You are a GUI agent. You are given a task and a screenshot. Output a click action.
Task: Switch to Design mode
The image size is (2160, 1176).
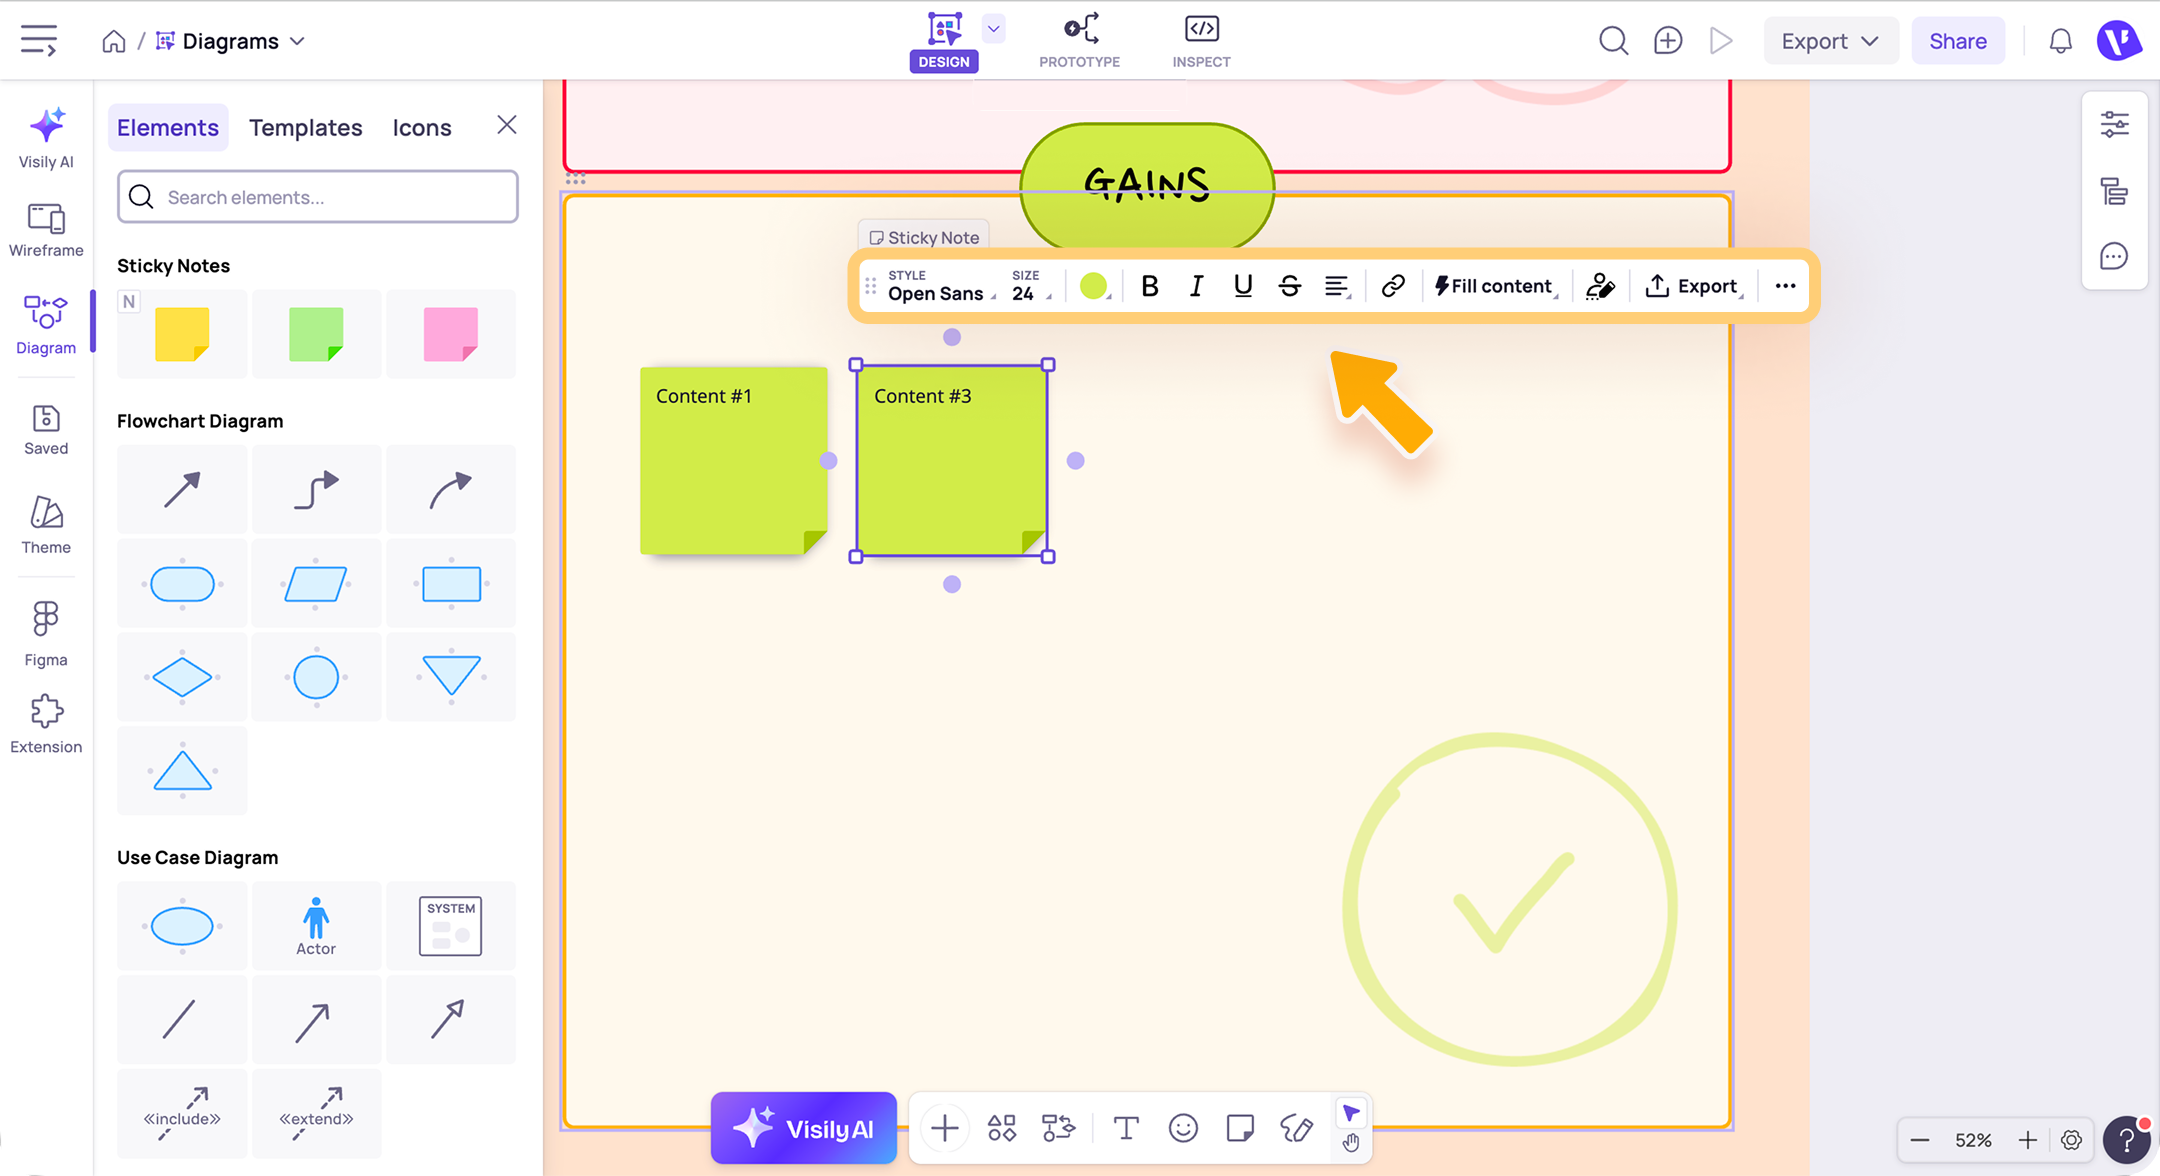tap(944, 41)
